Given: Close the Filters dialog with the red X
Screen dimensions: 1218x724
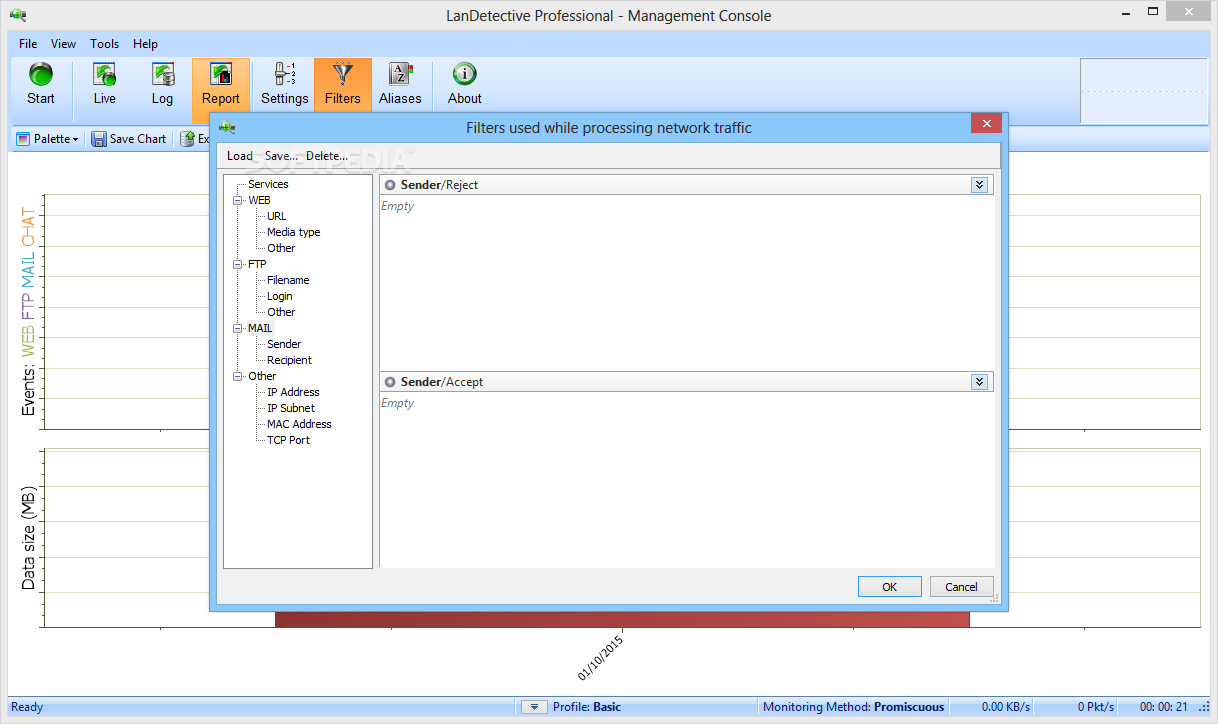Looking at the screenshot, I should point(986,124).
